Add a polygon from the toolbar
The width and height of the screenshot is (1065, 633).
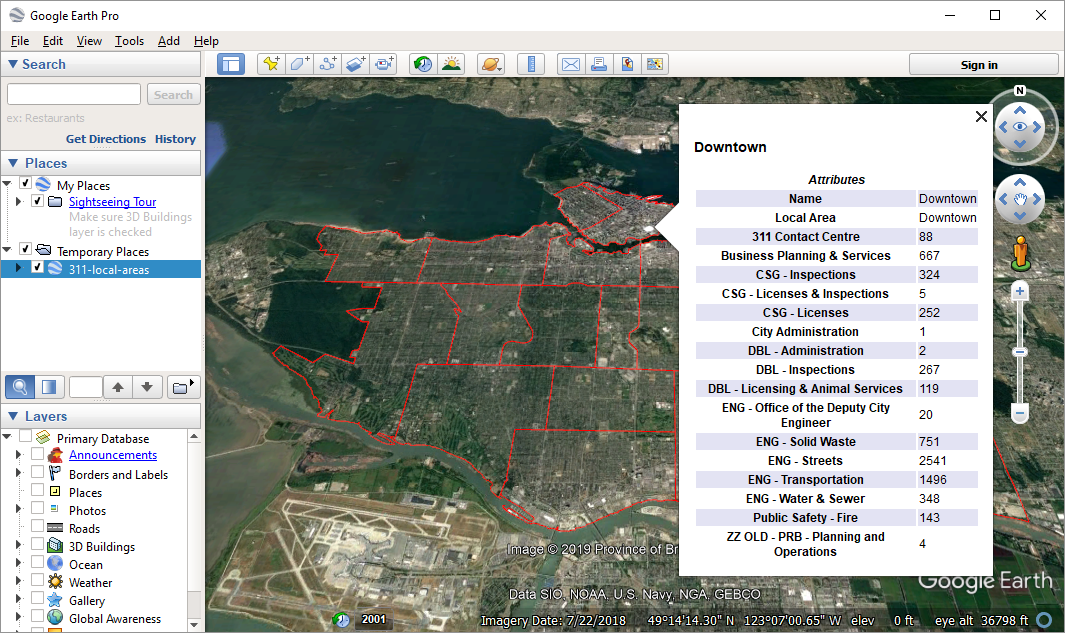tap(300, 65)
